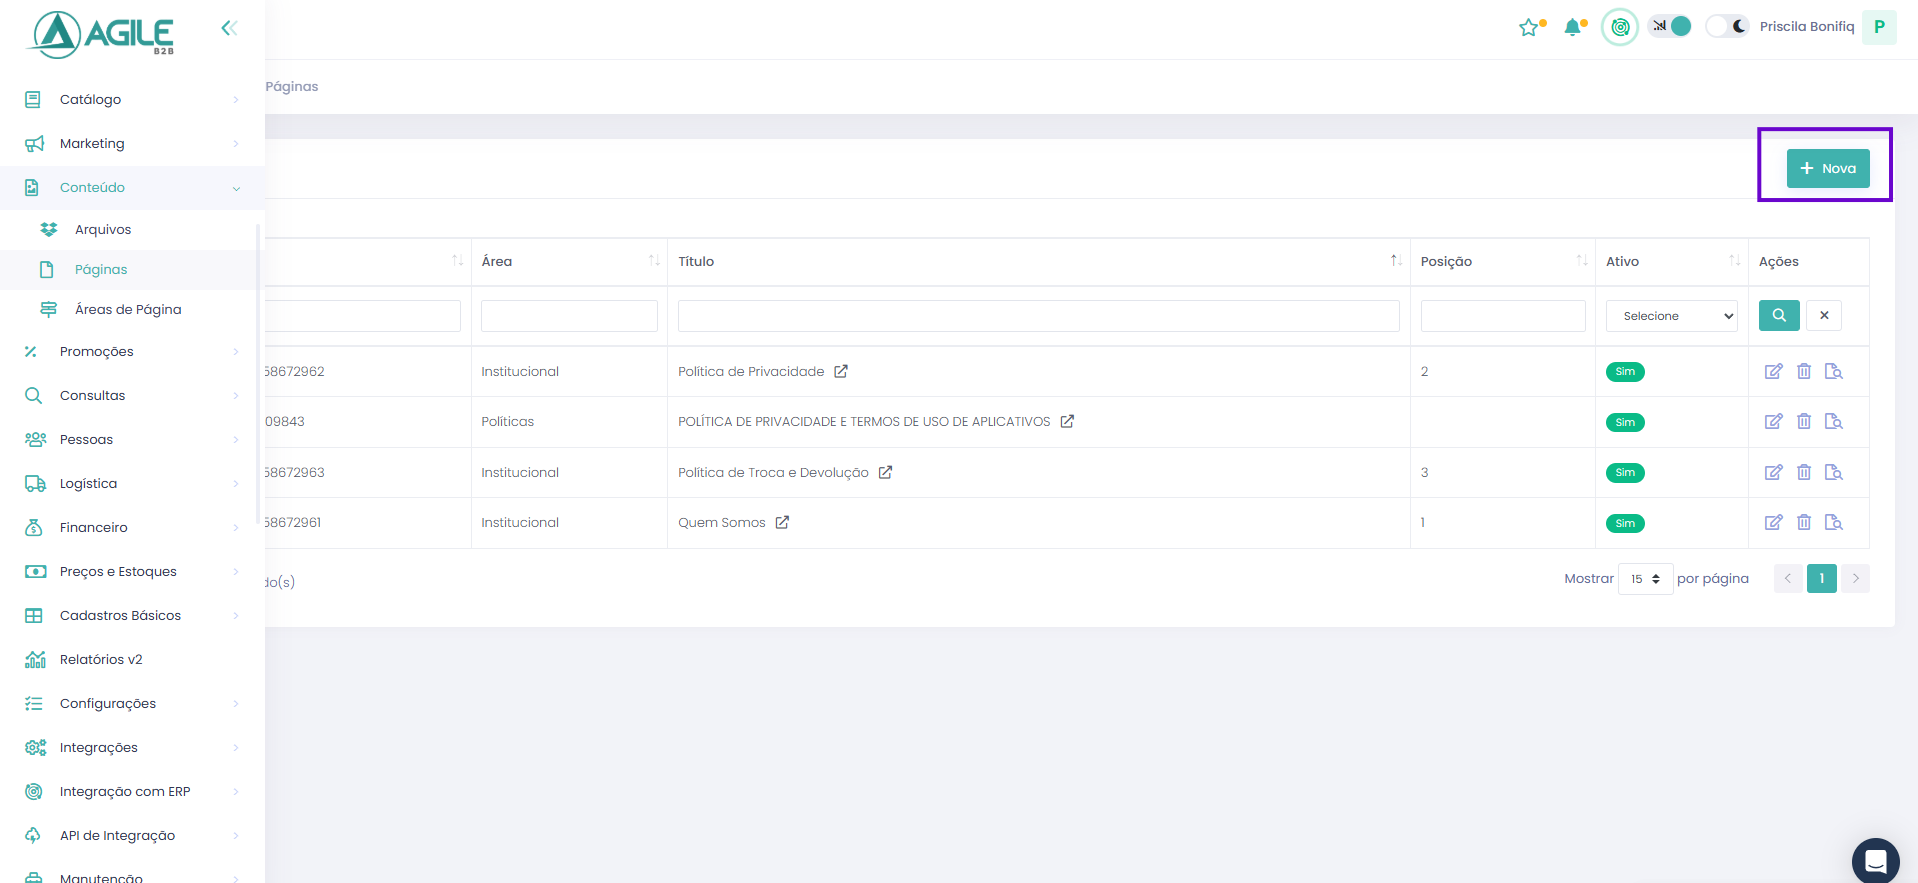Open POLÍTICA DE PRIVACIDADE E TERMOS external link

[1067, 421]
